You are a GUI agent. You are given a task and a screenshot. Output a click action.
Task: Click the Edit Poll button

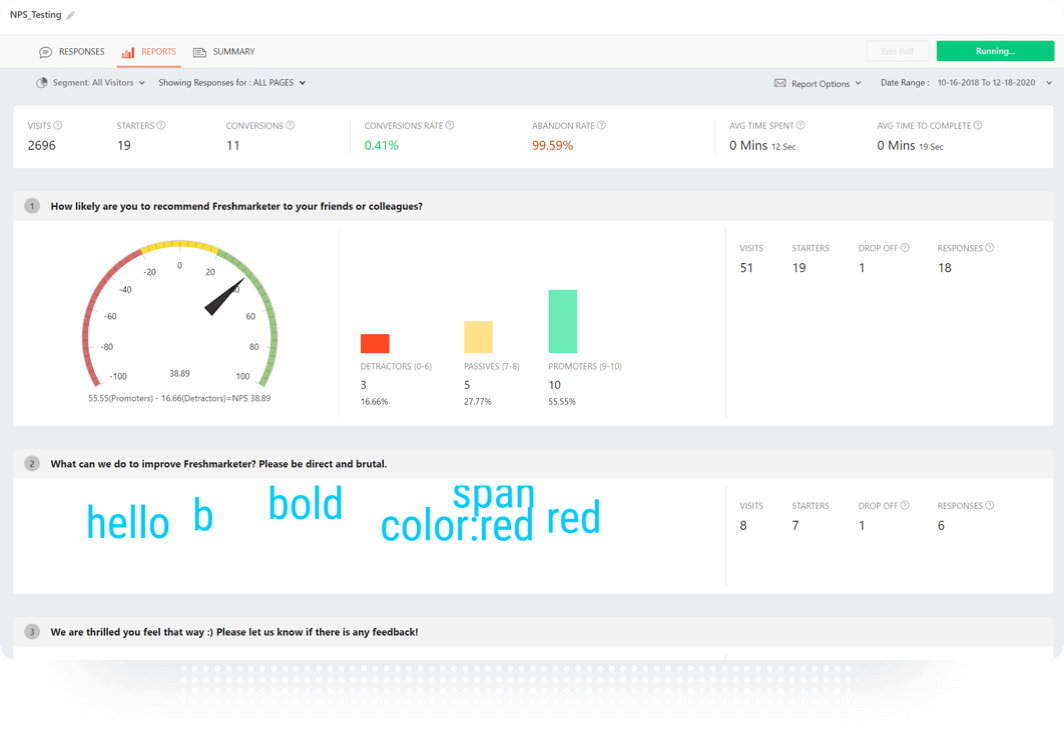click(896, 51)
